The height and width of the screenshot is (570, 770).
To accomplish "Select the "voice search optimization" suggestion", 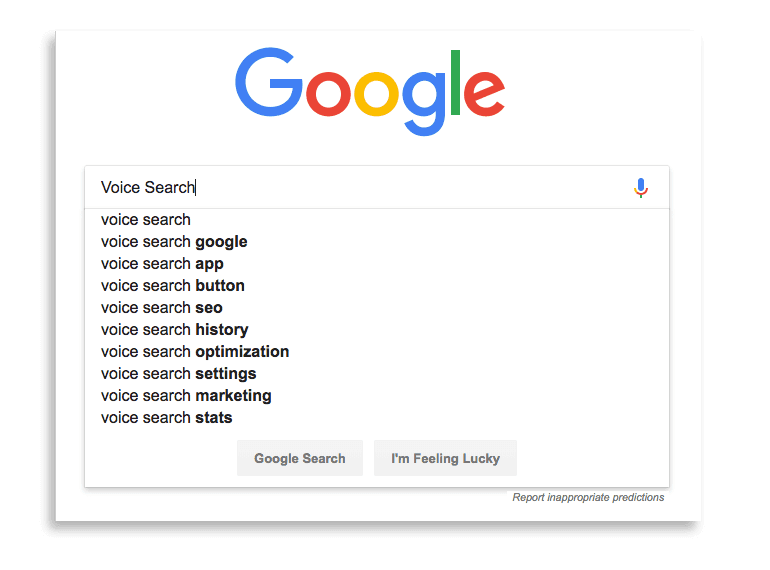I will point(195,352).
